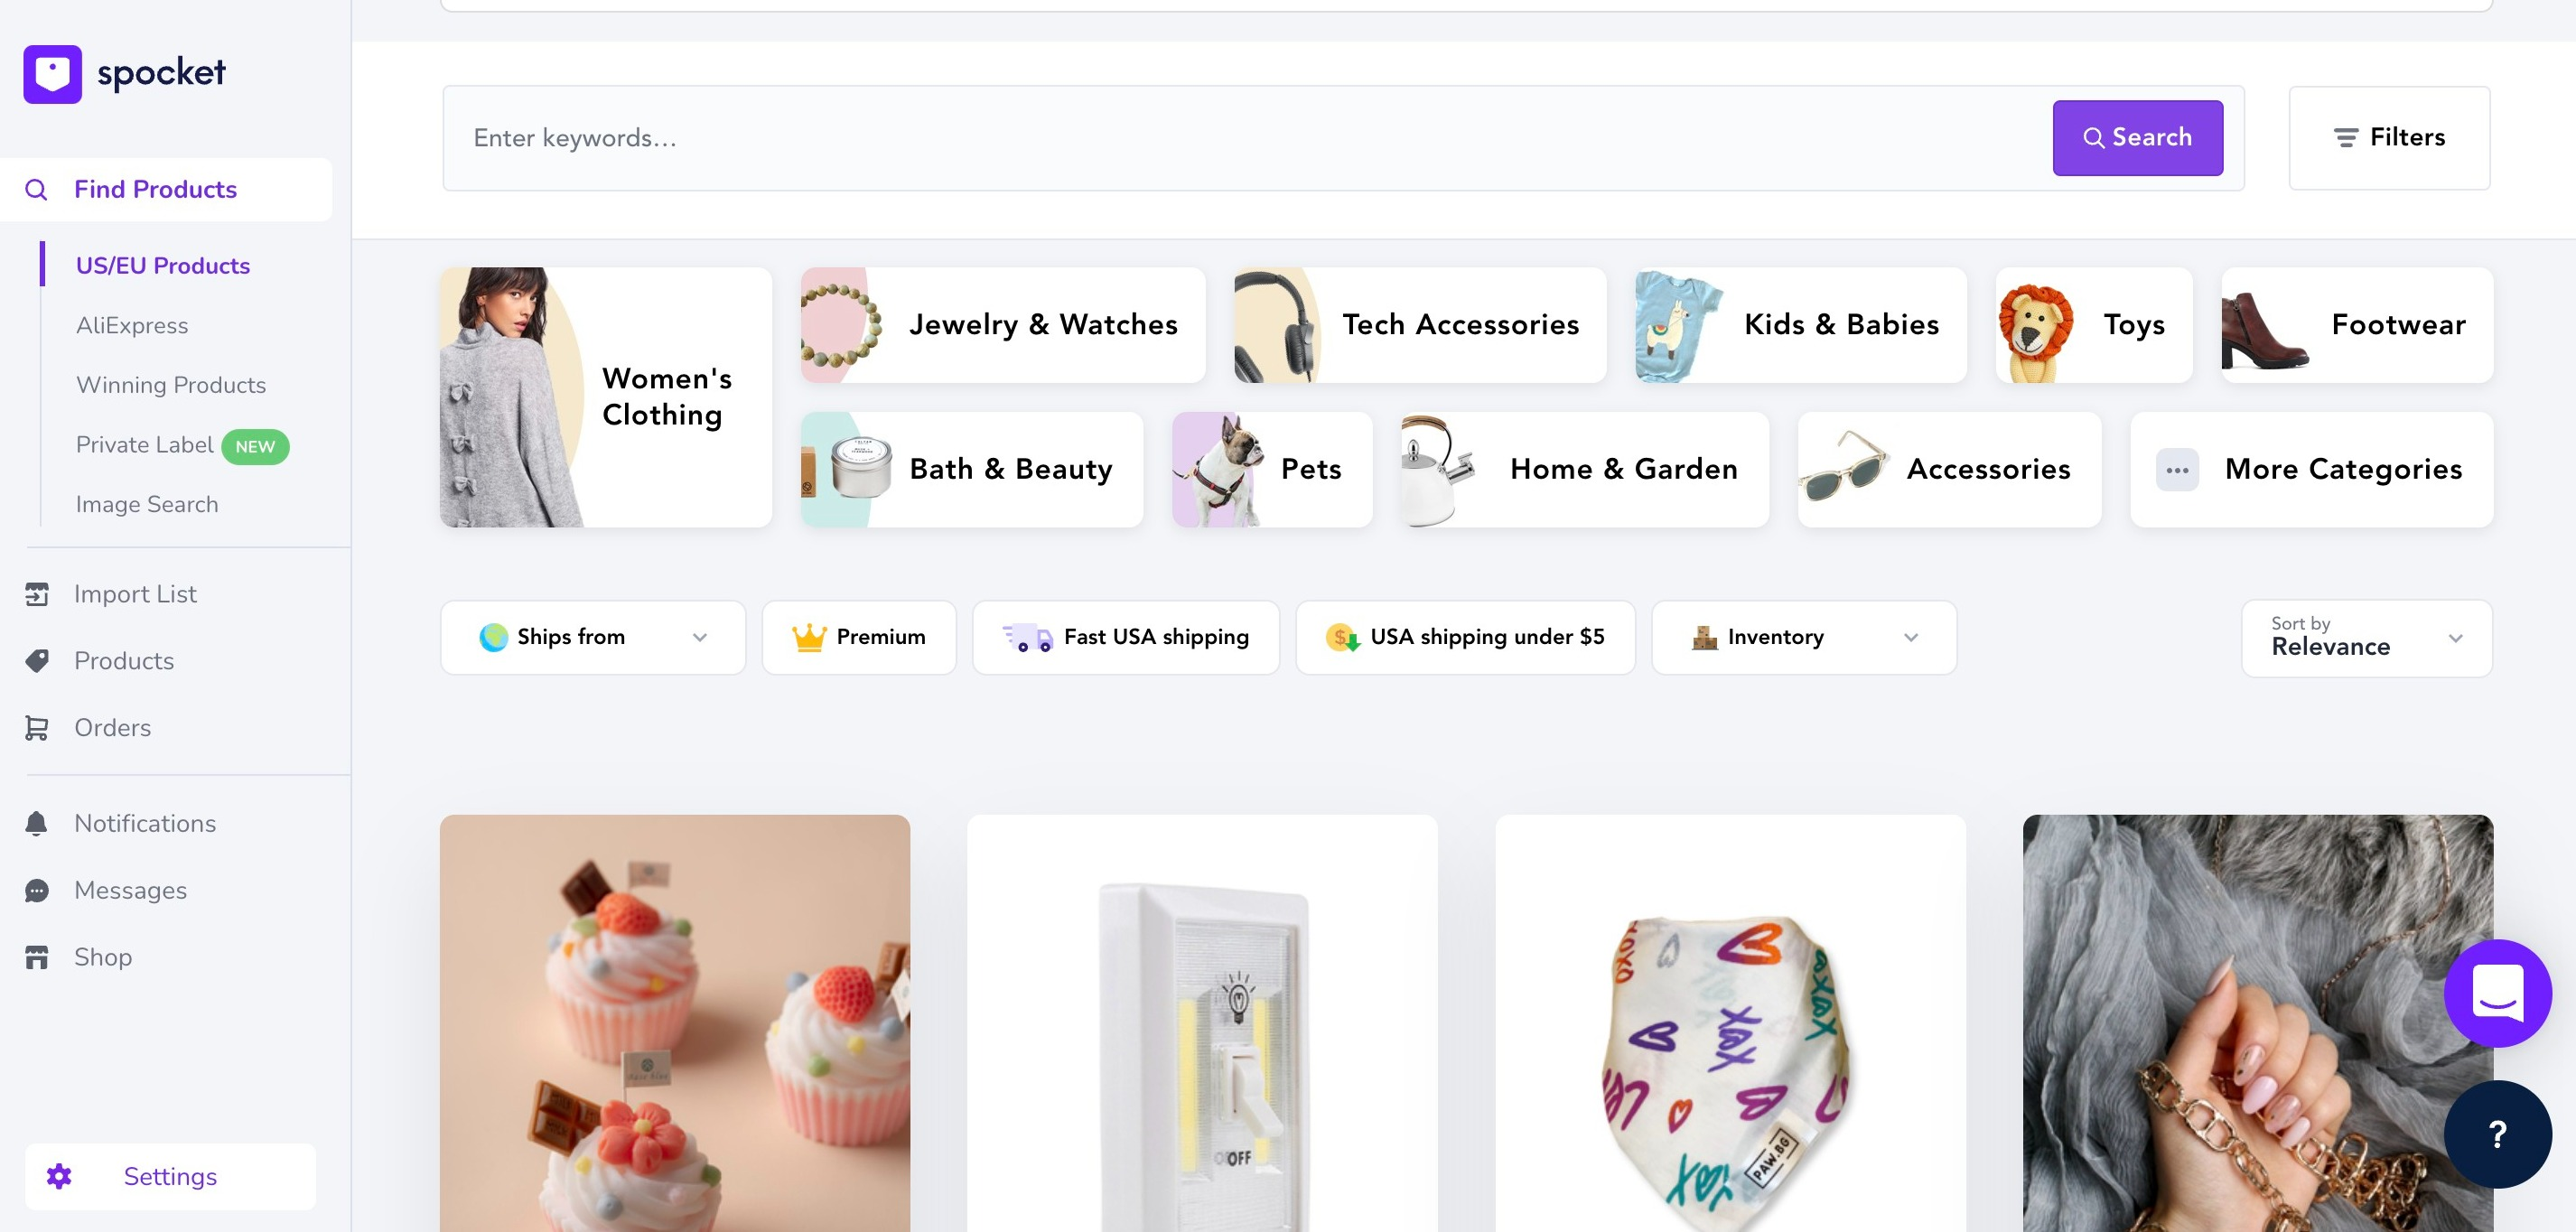2576x1232 pixels.
Task: Open Settings with the gear icon
Action: tap(59, 1176)
